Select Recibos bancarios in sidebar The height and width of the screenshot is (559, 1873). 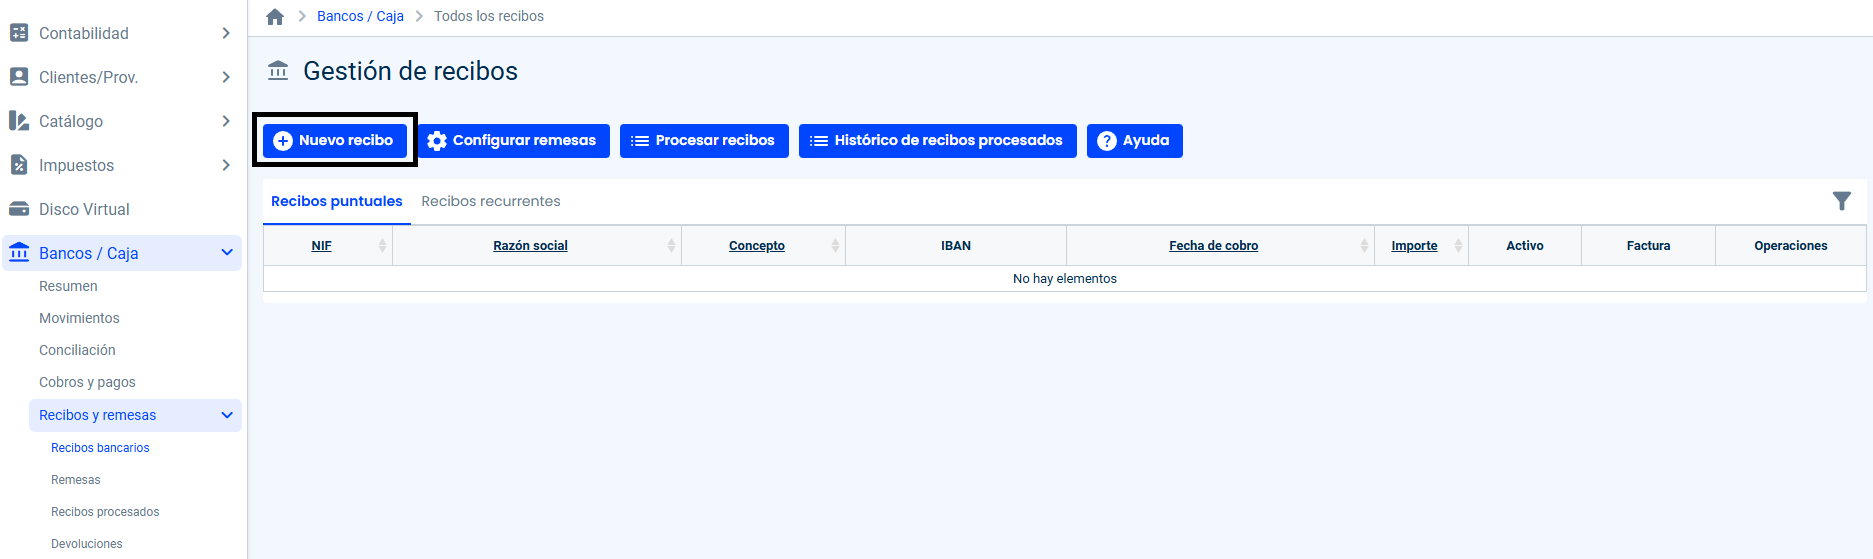click(100, 448)
